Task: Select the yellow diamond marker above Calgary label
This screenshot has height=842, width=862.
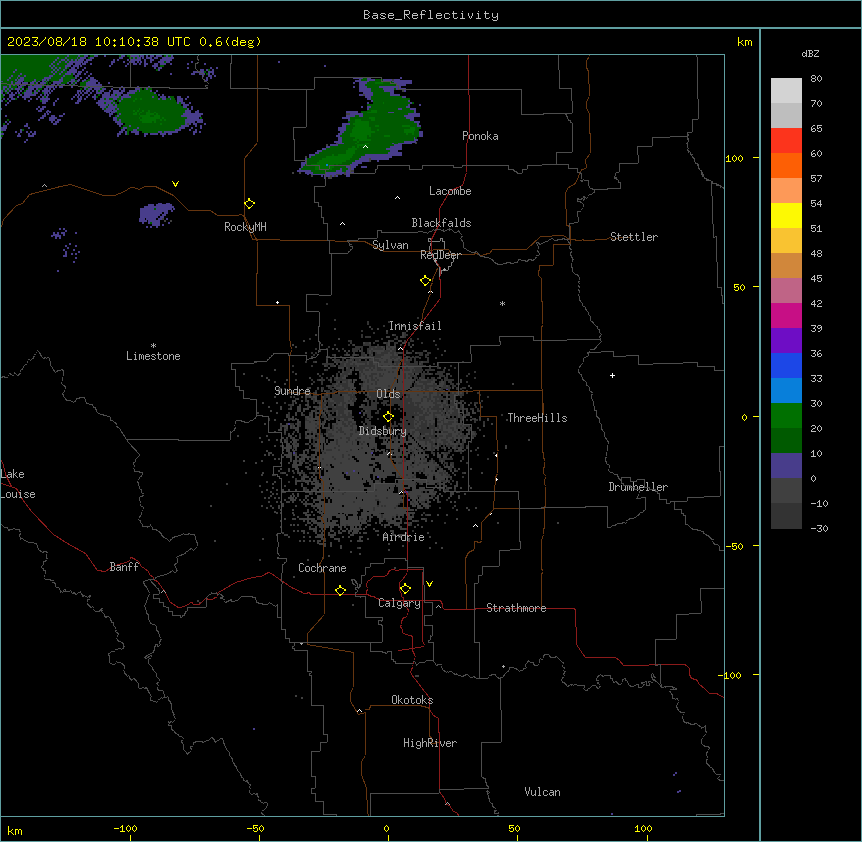Action: (405, 589)
